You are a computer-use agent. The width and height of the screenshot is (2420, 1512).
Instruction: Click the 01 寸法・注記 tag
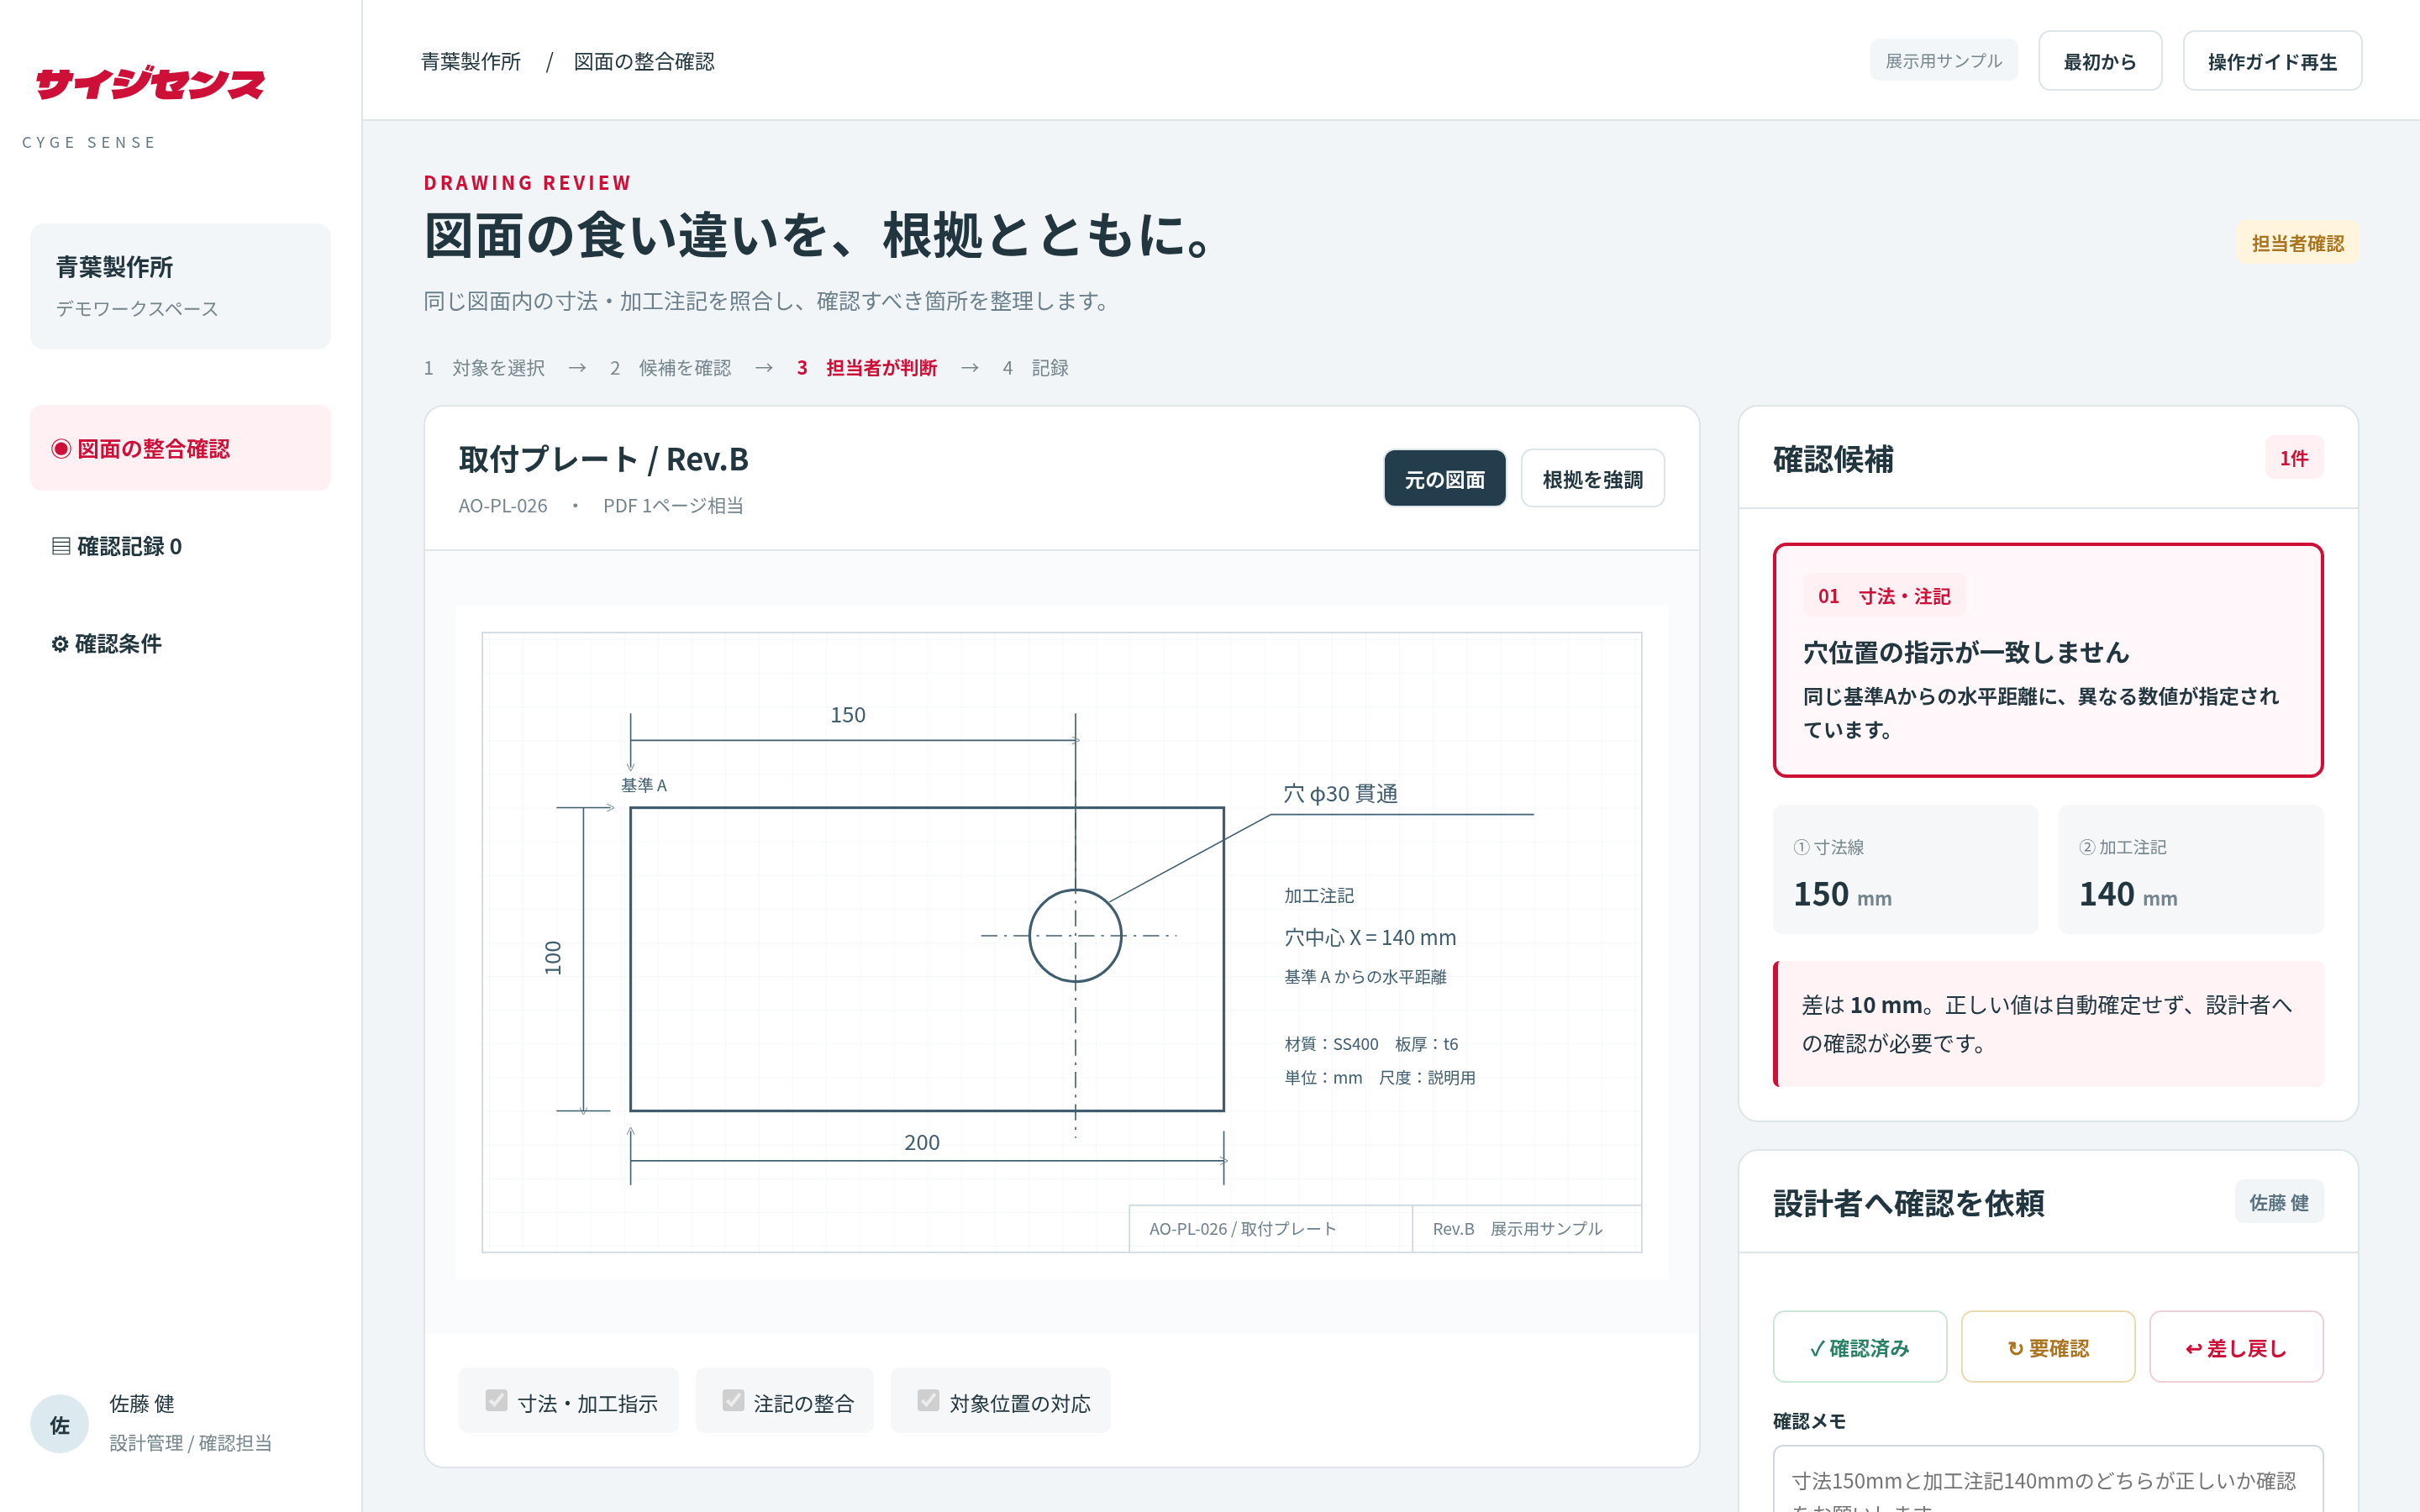(x=1884, y=596)
